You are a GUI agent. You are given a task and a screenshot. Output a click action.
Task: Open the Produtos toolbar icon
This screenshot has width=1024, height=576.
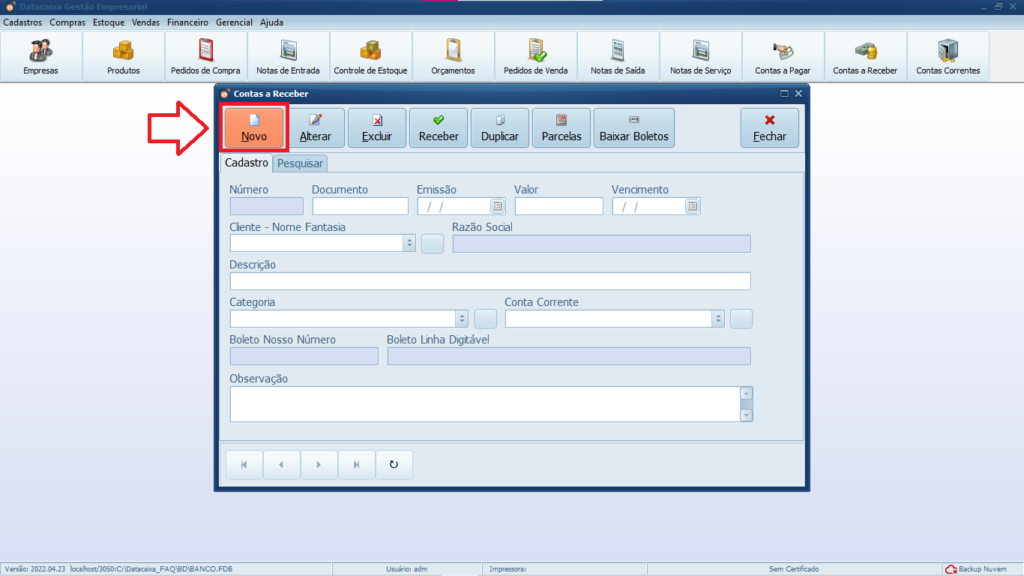(123, 56)
